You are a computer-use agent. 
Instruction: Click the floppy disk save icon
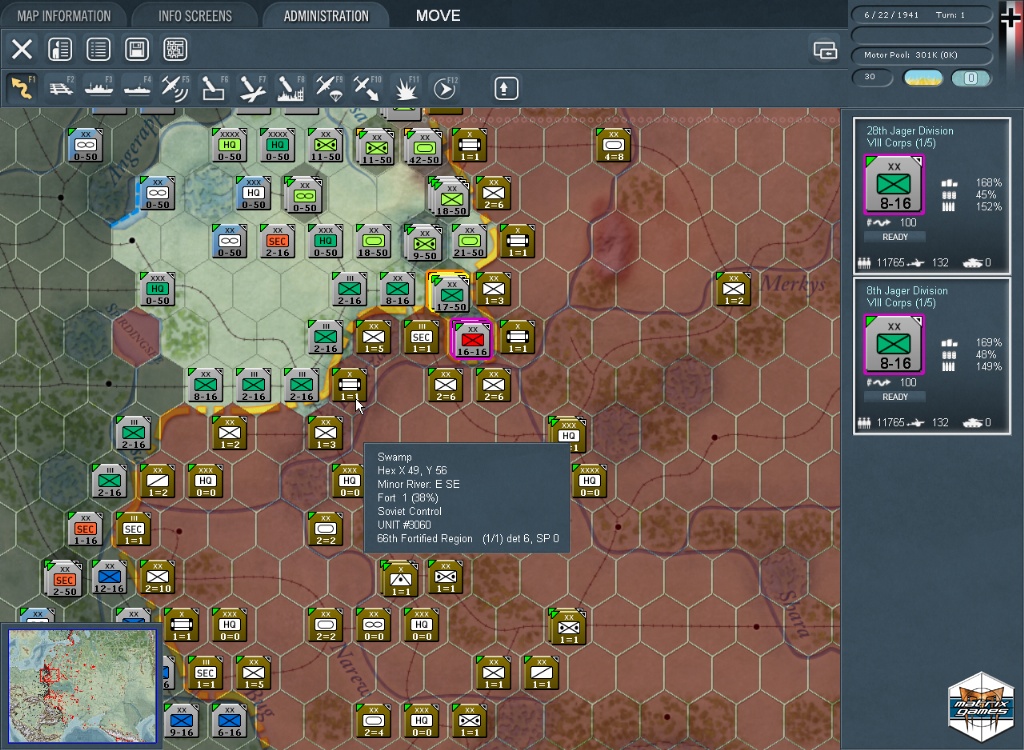[x=137, y=49]
